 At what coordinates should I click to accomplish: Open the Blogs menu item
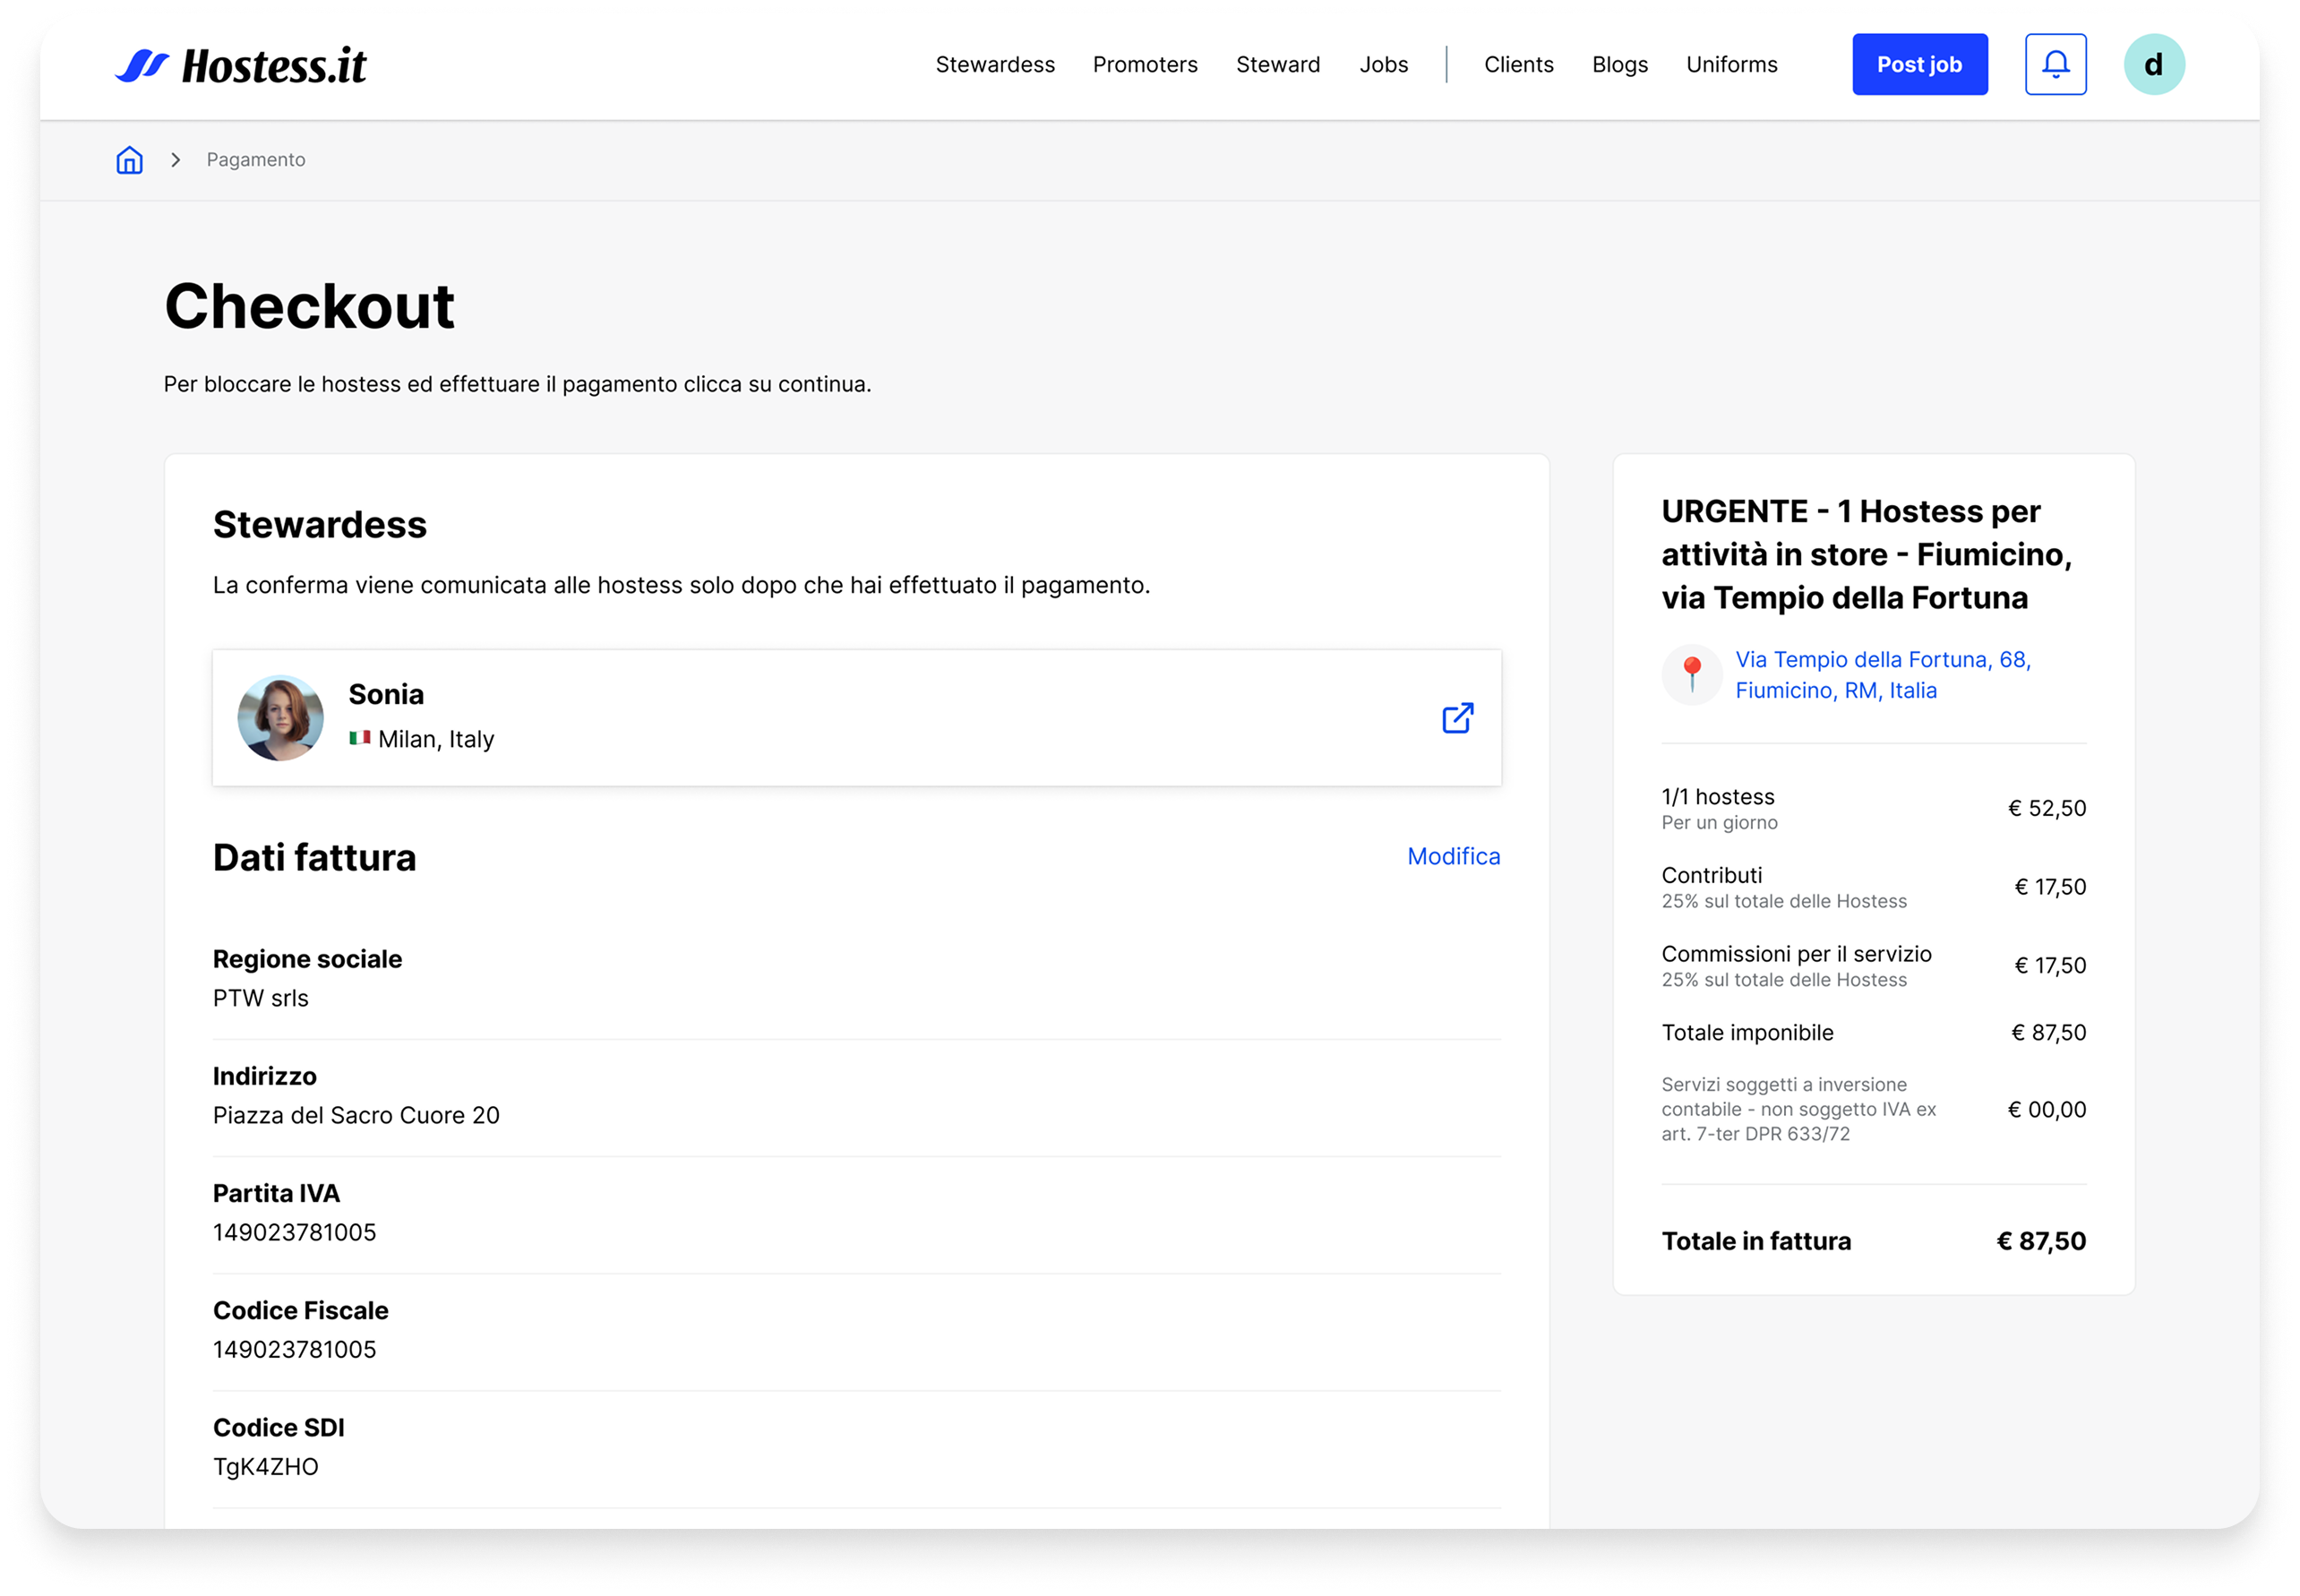(x=1619, y=64)
